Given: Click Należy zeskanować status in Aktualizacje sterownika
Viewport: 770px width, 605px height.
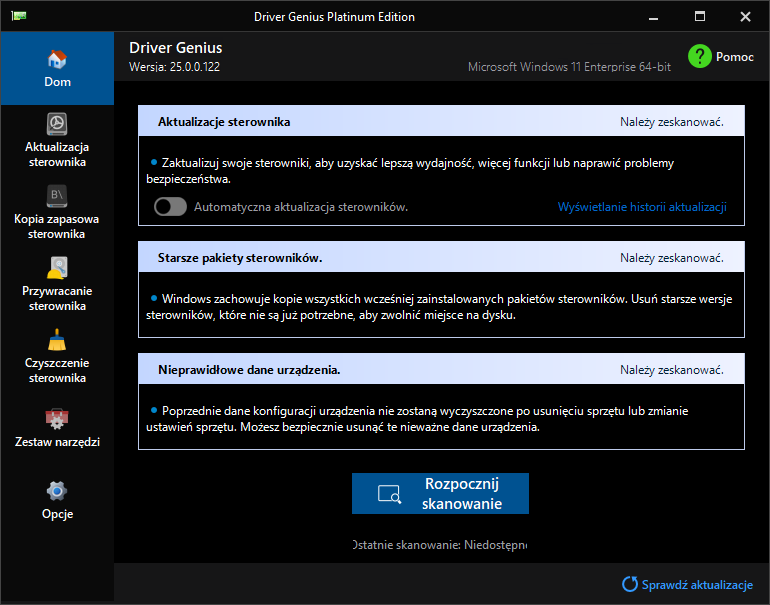Looking at the screenshot, I should tap(671, 122).
